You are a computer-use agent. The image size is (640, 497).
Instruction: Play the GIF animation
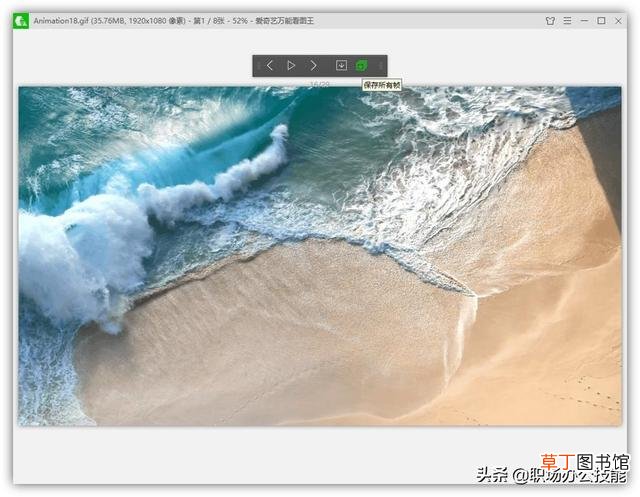291,65
